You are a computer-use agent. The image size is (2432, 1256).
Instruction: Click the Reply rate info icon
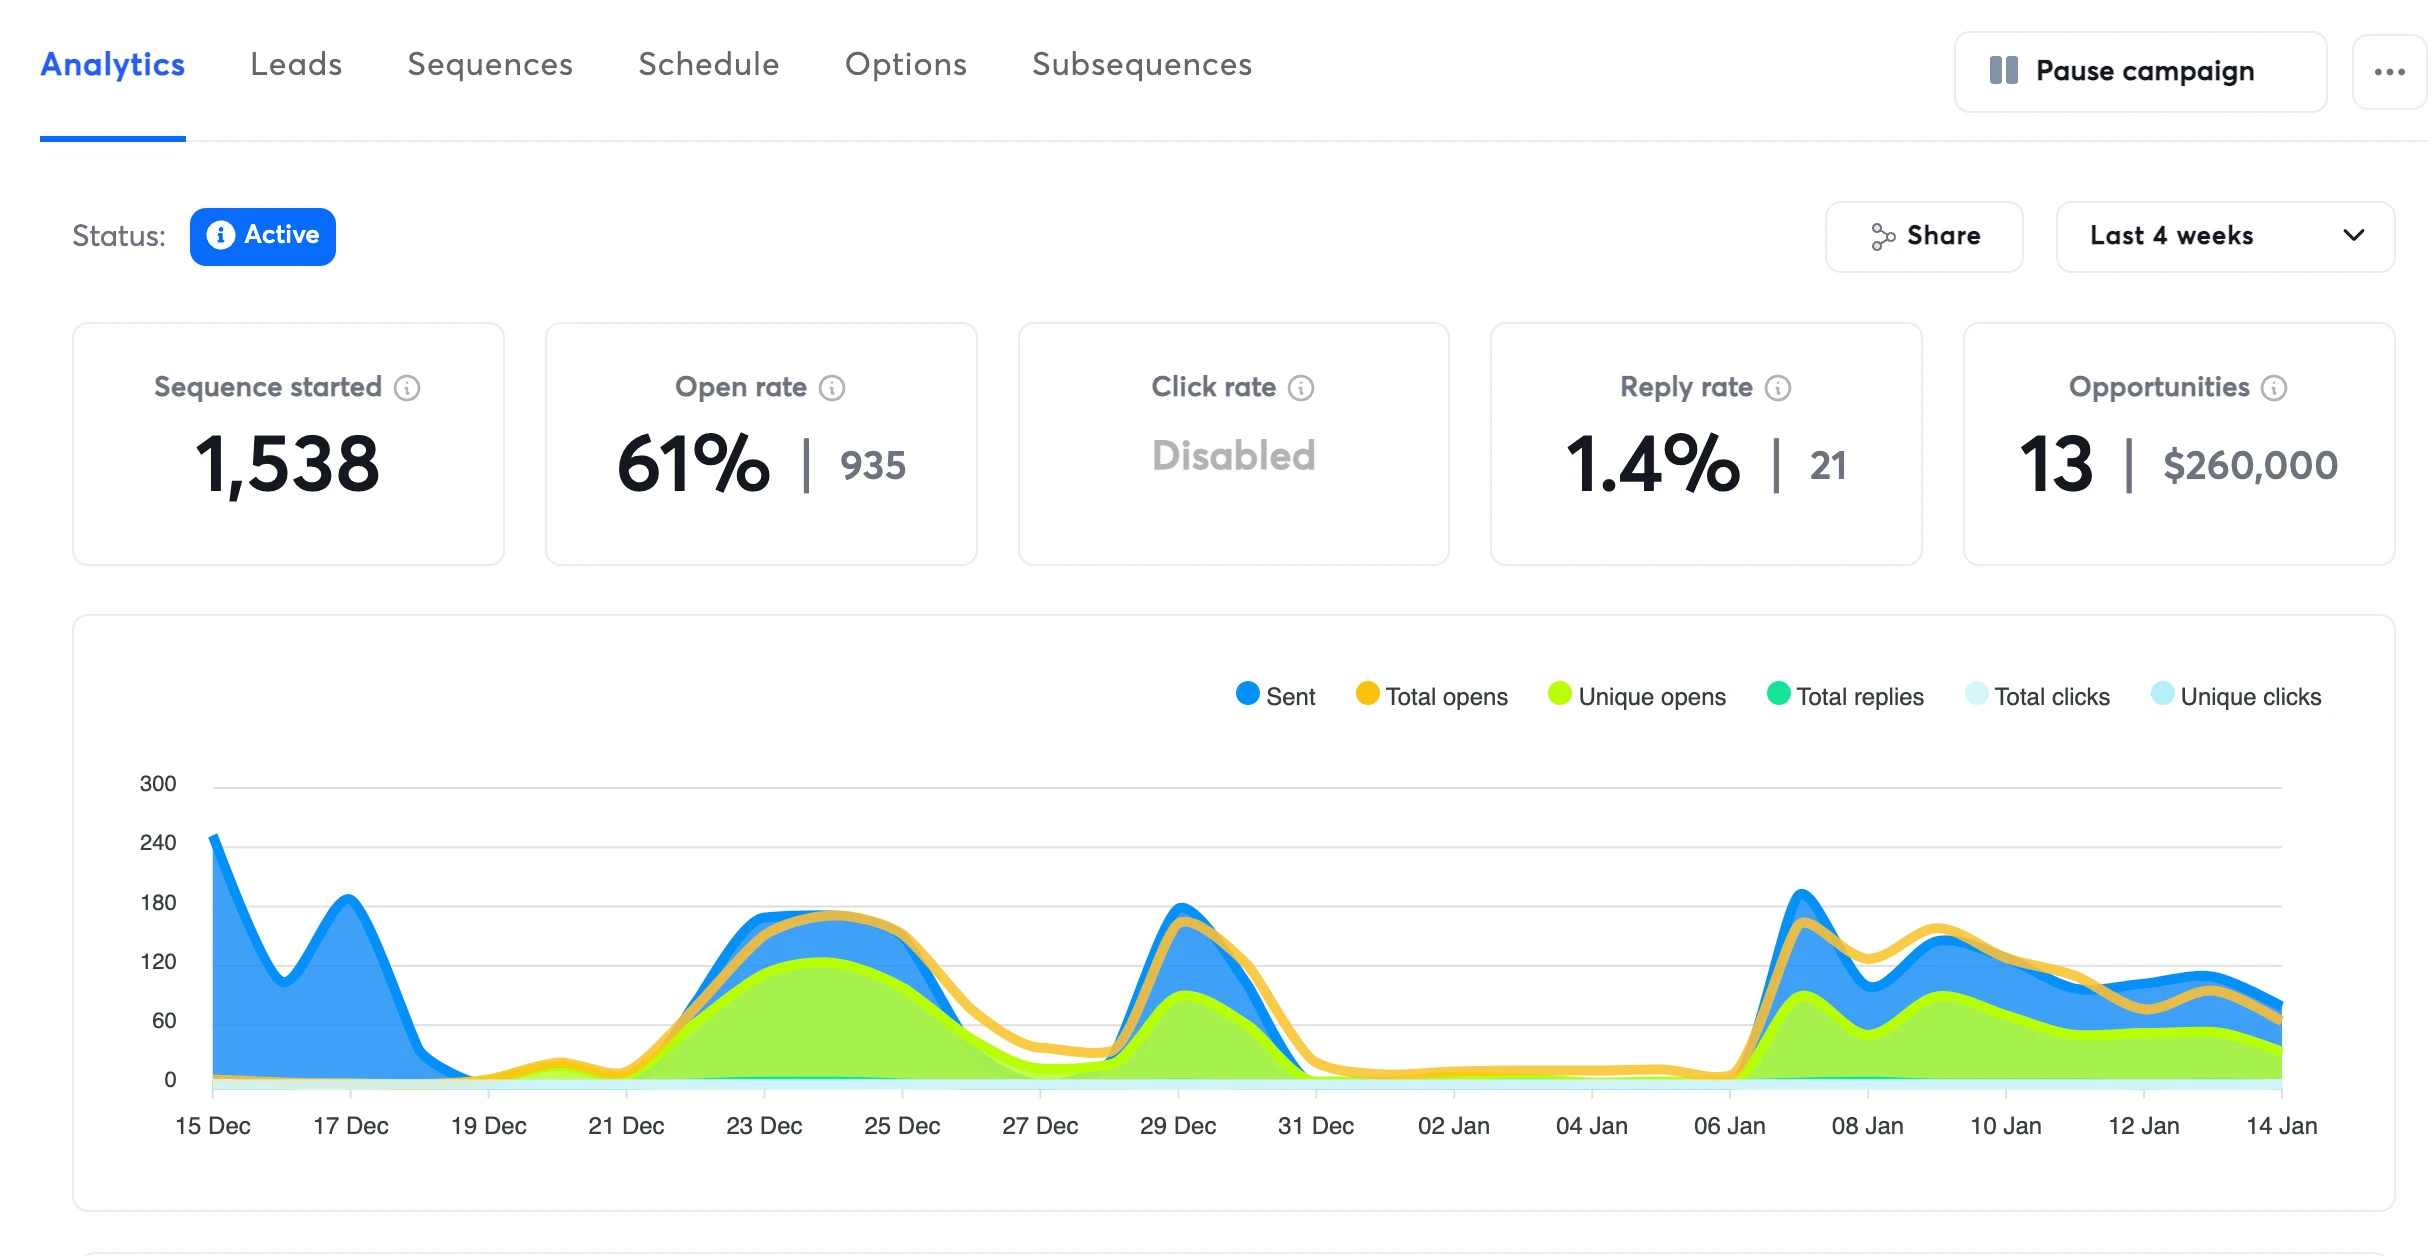(1778, 388)
